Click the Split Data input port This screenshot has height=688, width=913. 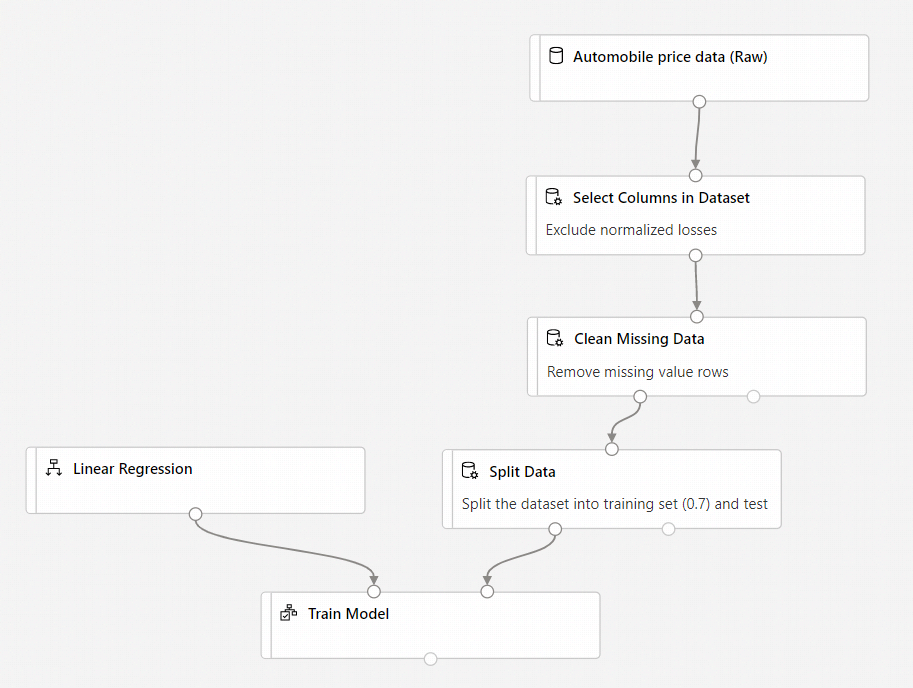(612, 449)
